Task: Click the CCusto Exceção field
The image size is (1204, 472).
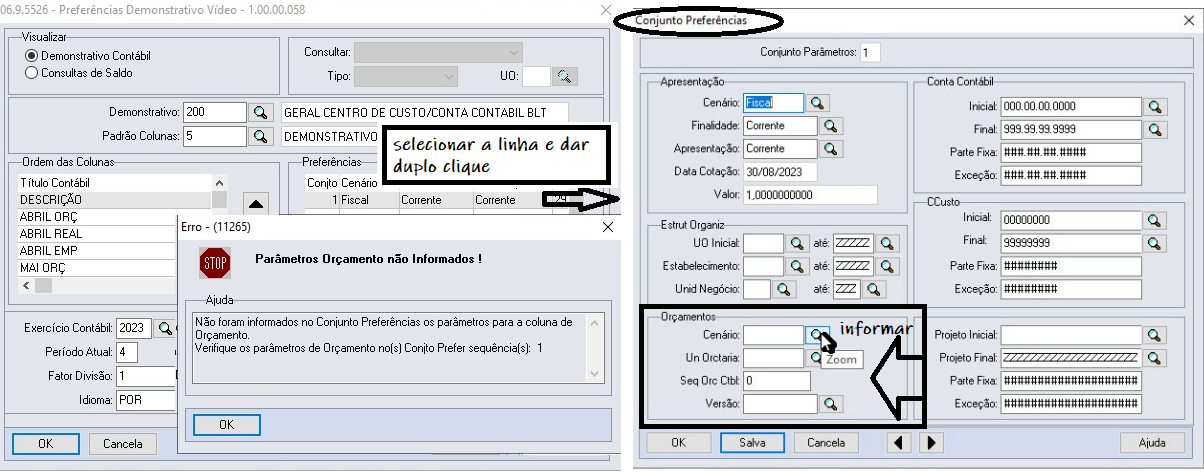Action: (x=1071, y=289)
